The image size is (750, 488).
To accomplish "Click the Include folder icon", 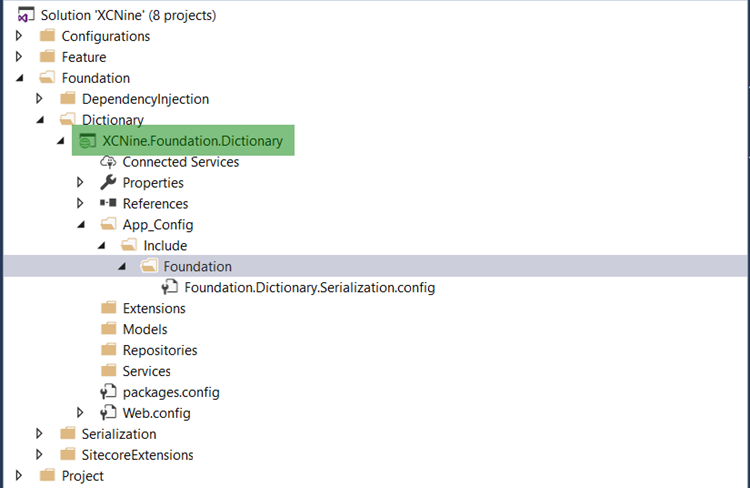I will (129, 245).
